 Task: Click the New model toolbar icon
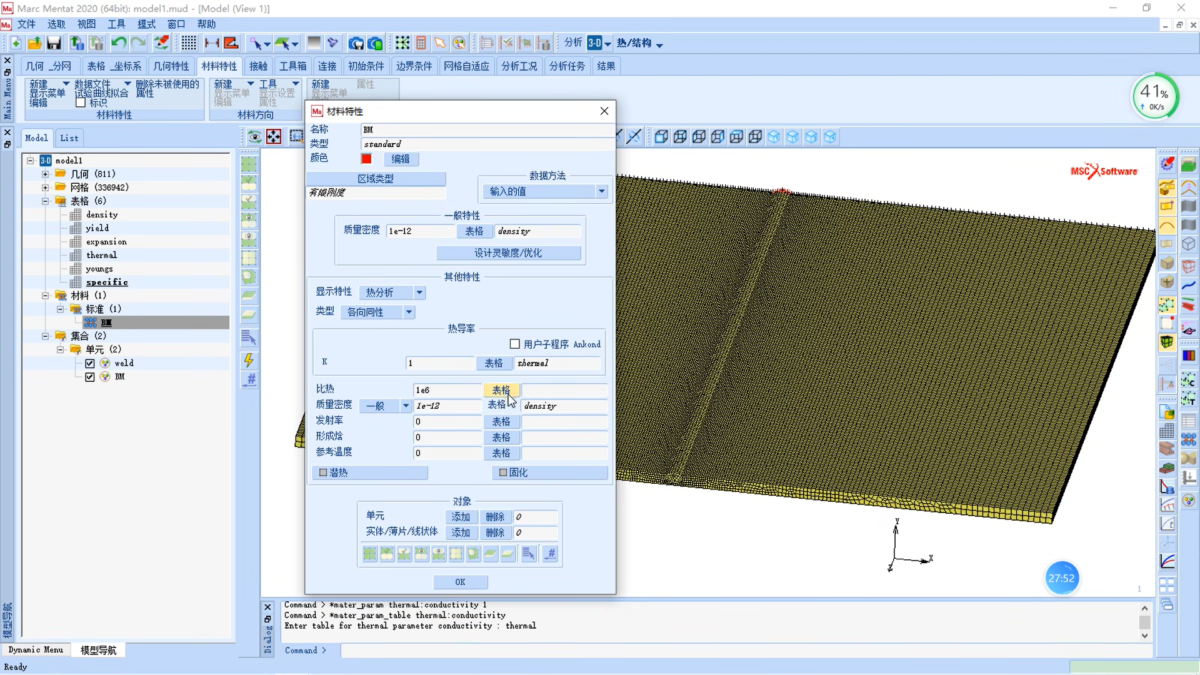(x=16, y=43)
